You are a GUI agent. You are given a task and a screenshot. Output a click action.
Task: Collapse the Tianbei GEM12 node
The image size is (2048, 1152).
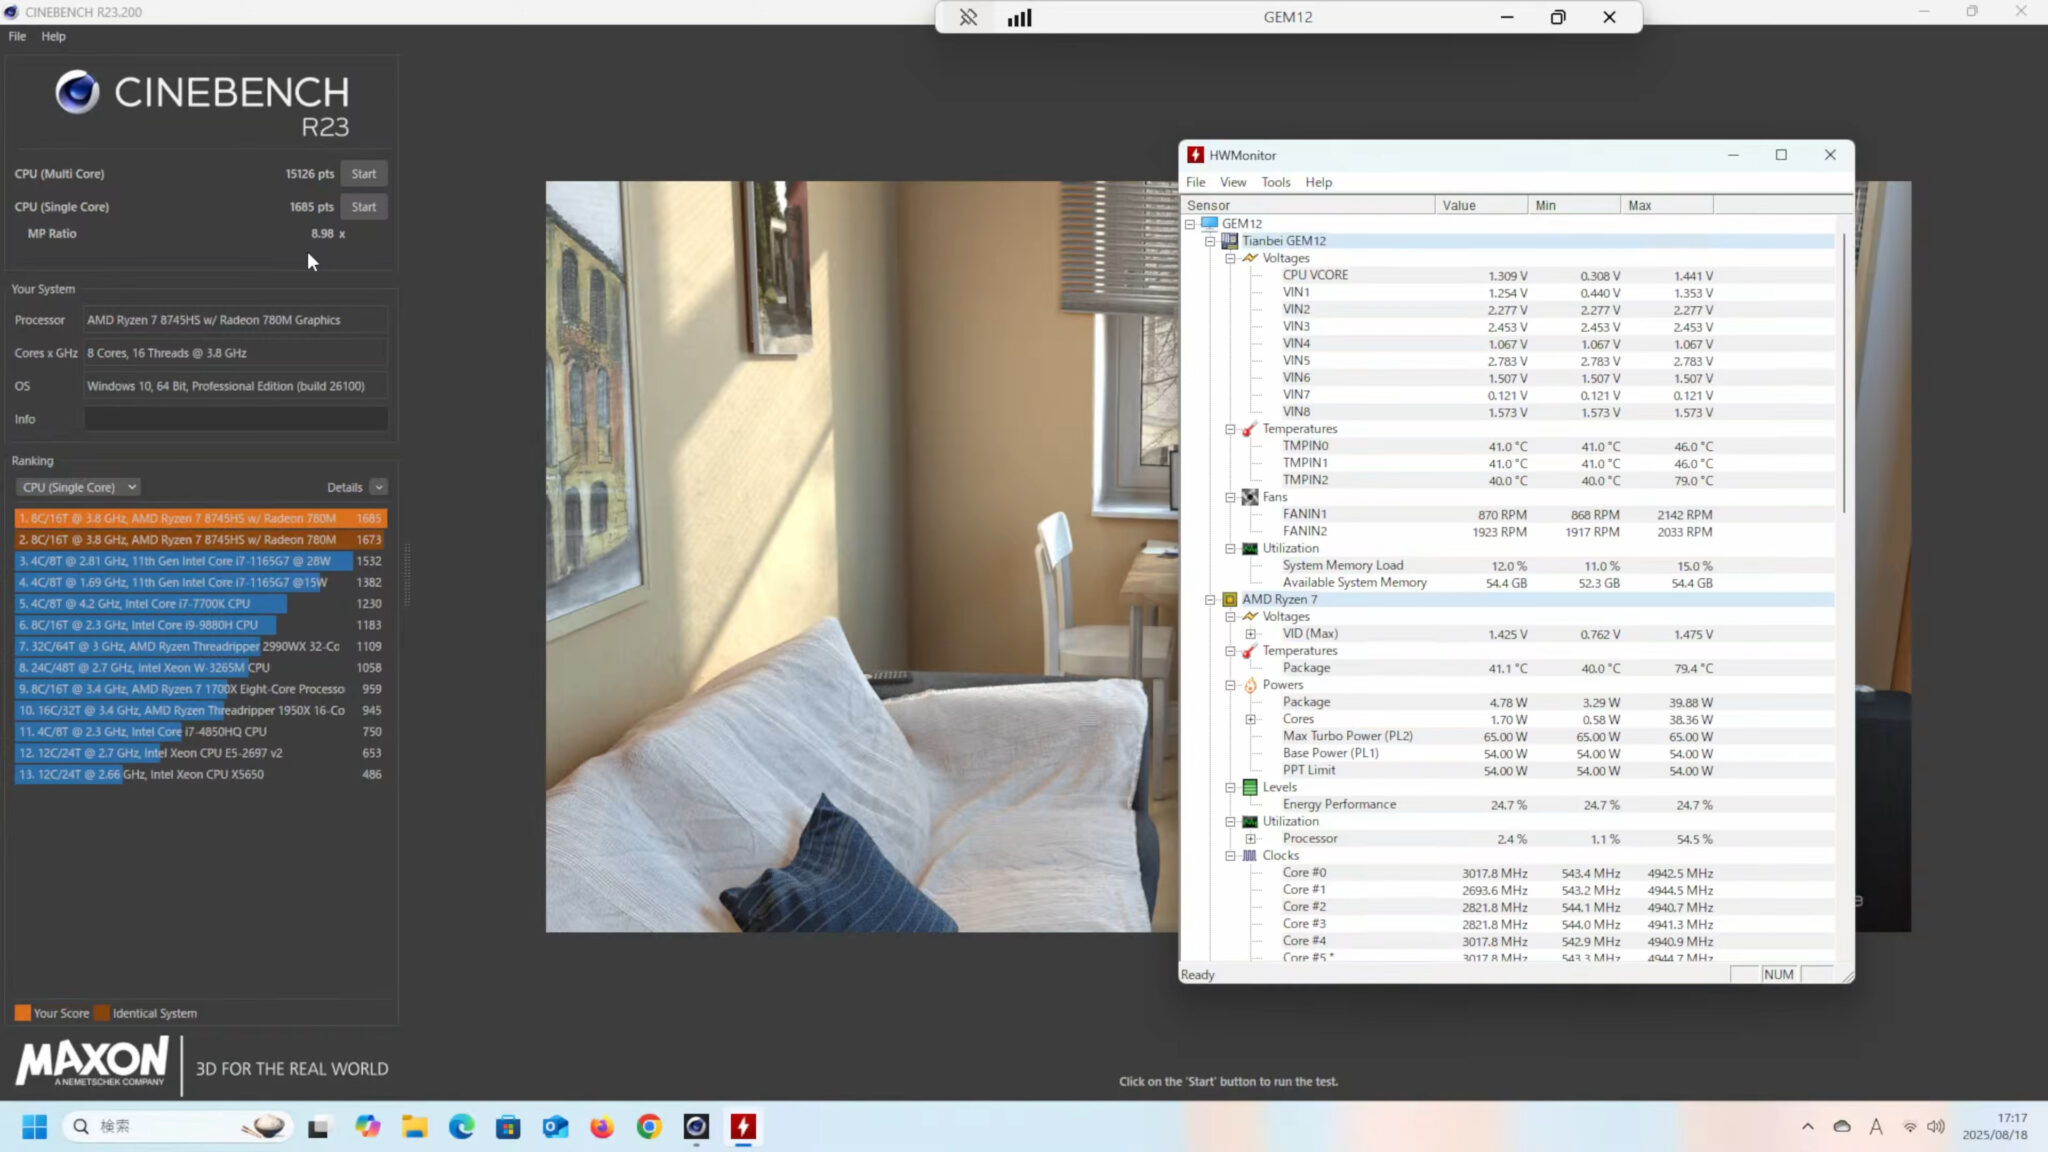click(1210, 241)
